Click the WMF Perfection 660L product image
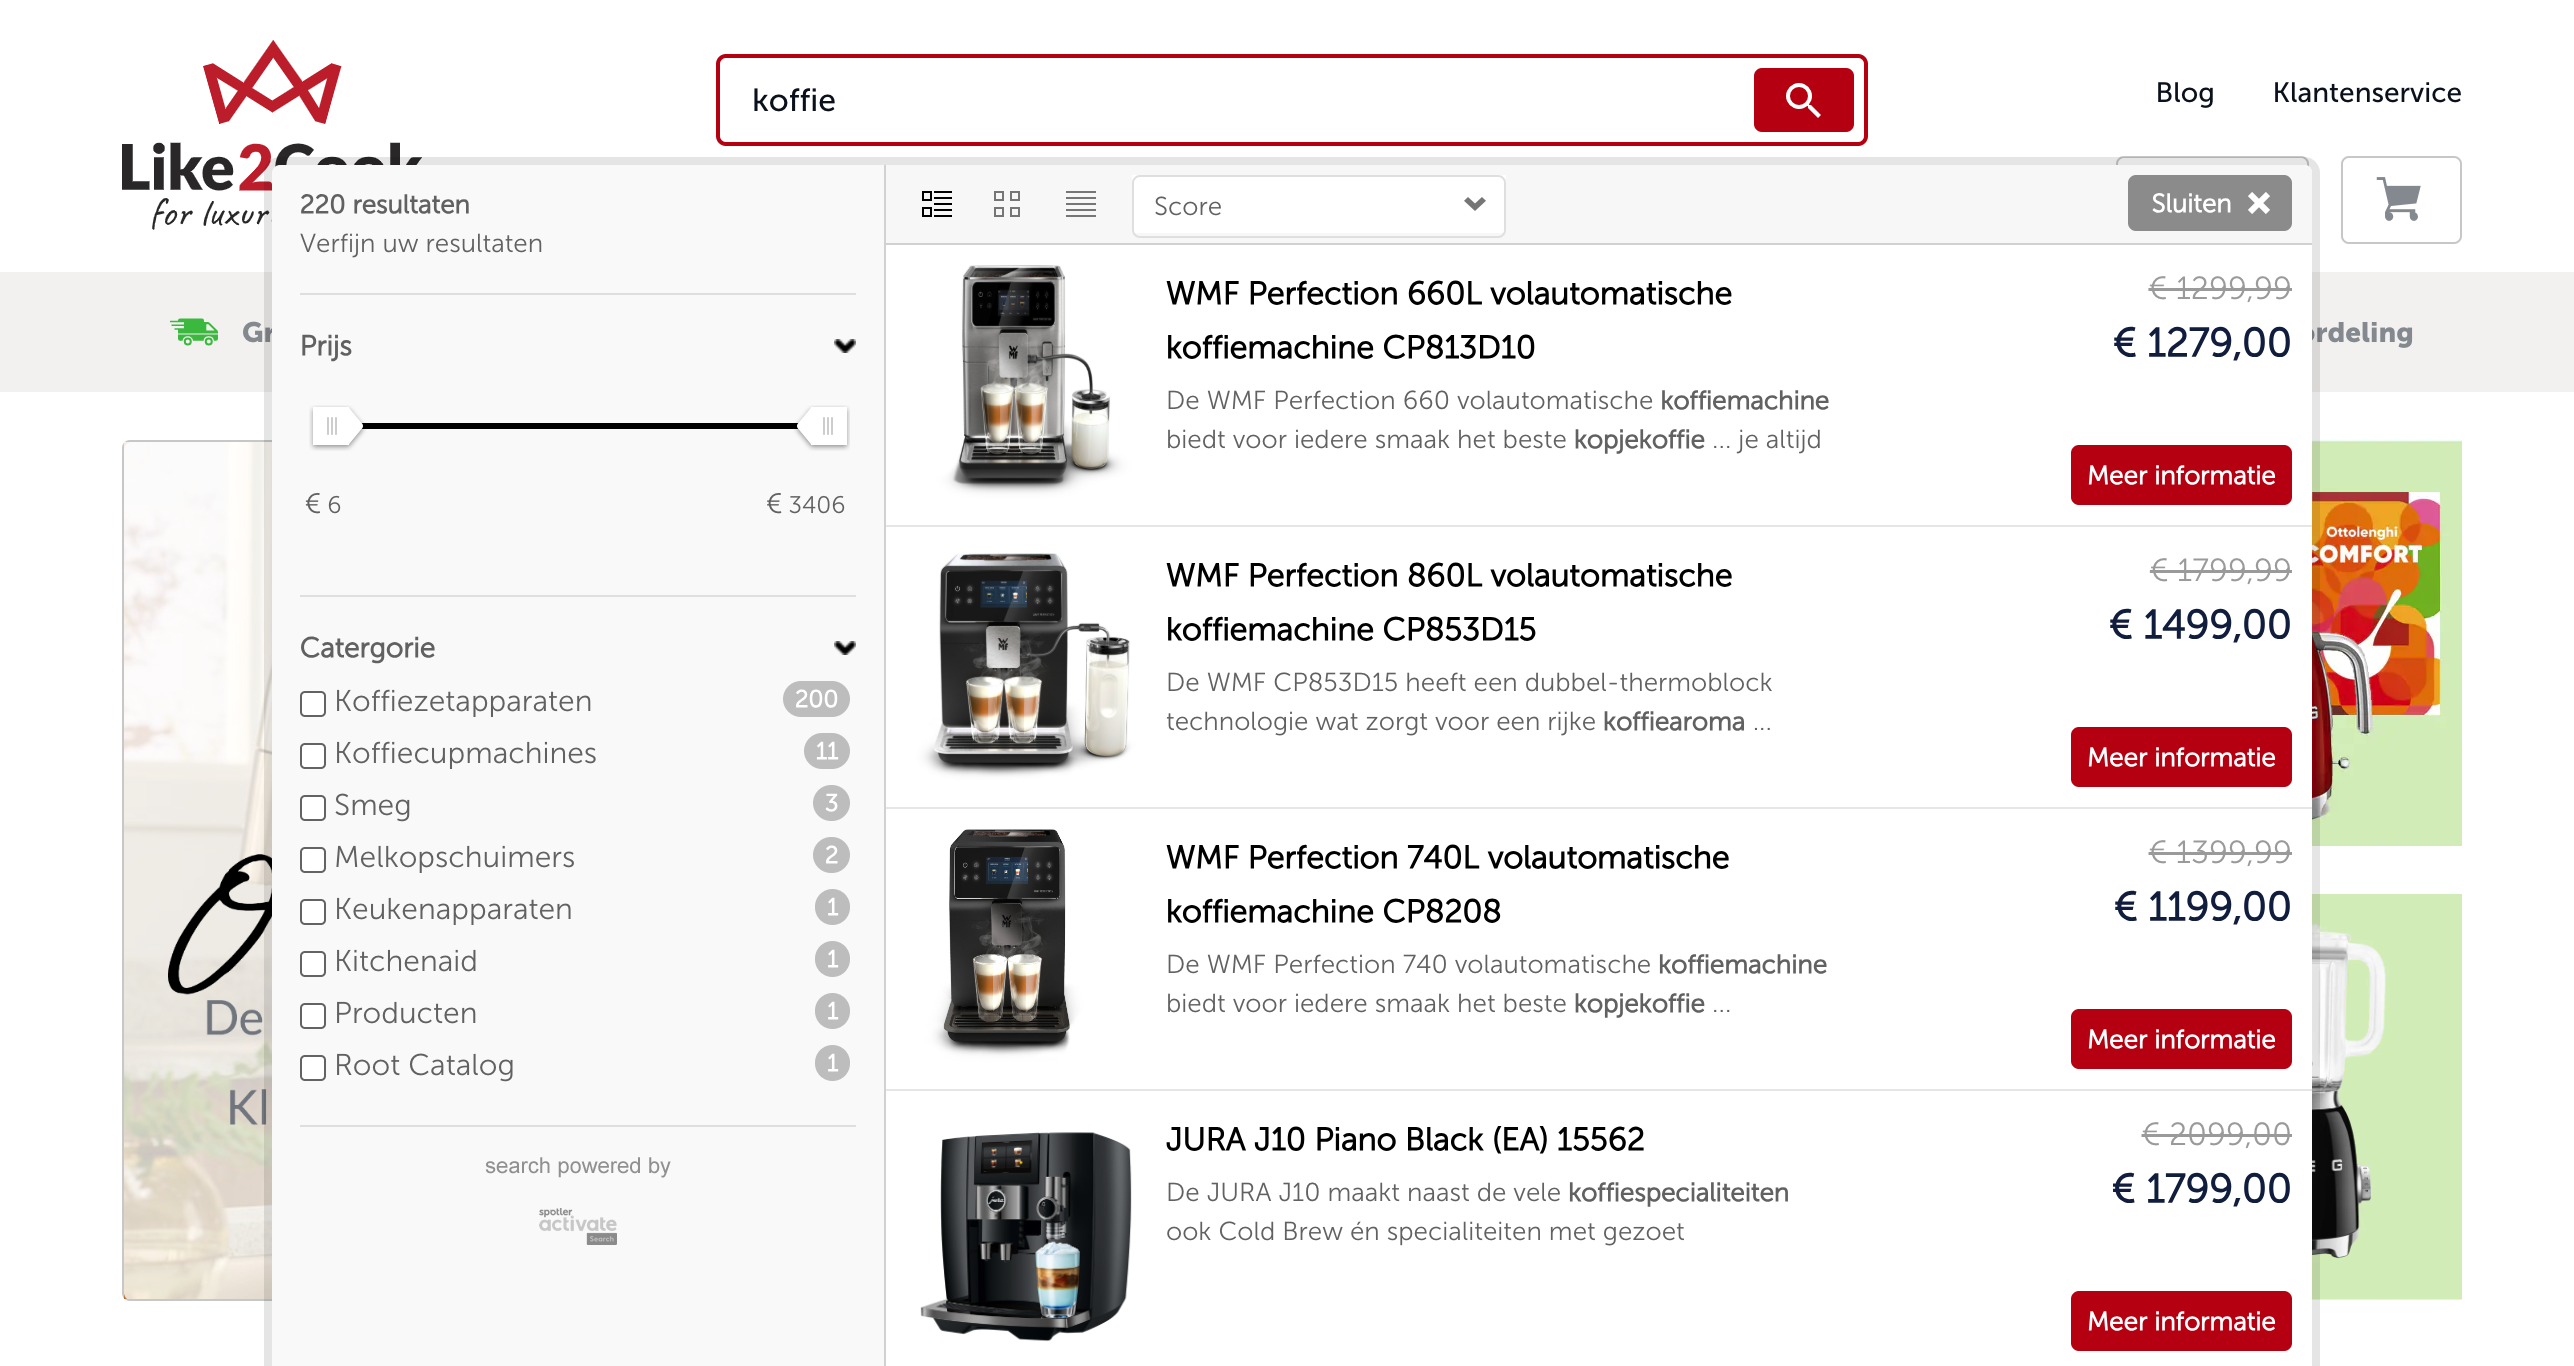This screenshot has width=2574, height=1366. pos(1030,375)
